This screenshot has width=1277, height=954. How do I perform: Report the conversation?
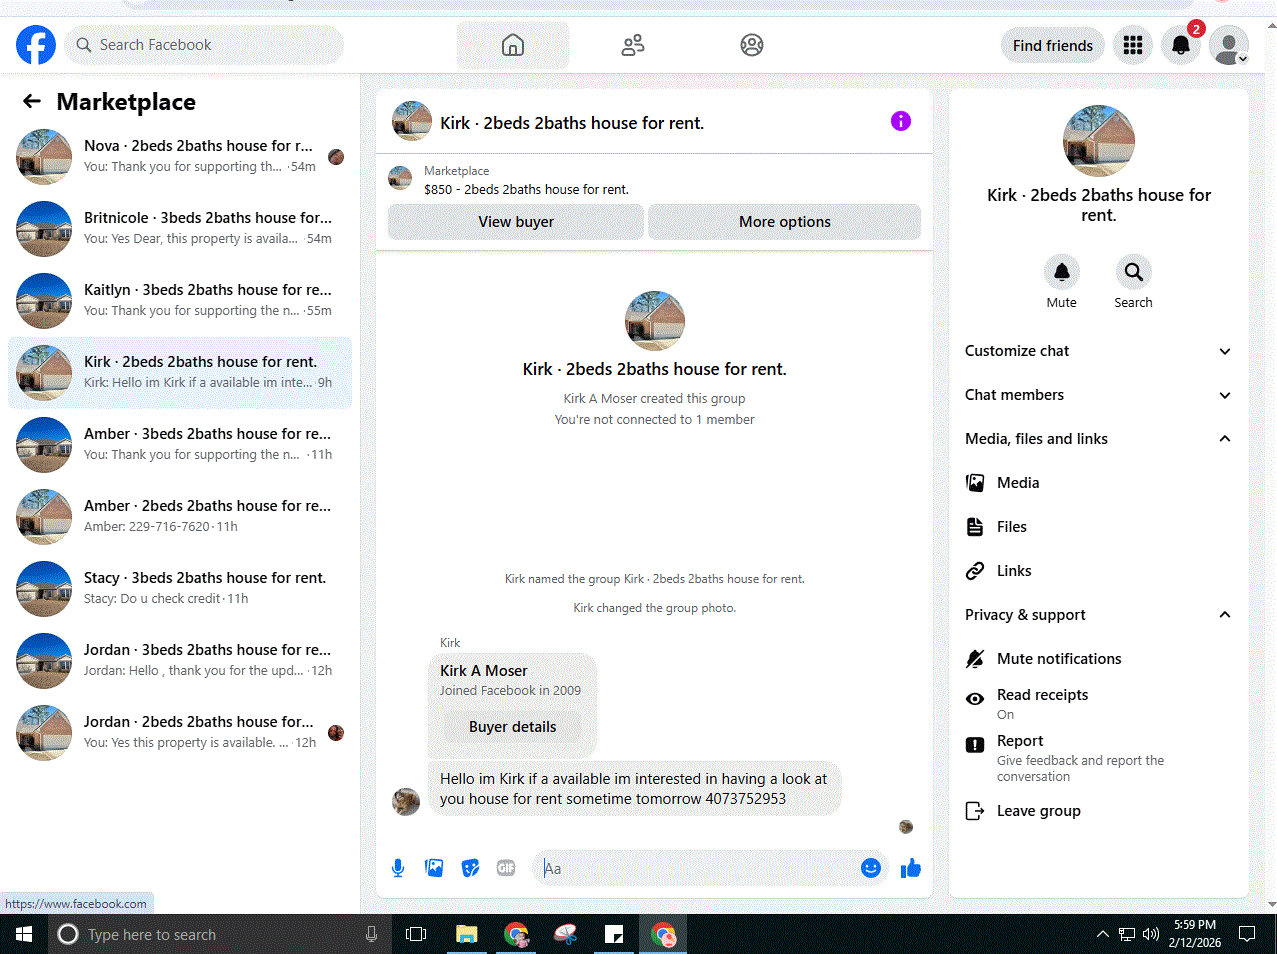(x=1098, y=757)
